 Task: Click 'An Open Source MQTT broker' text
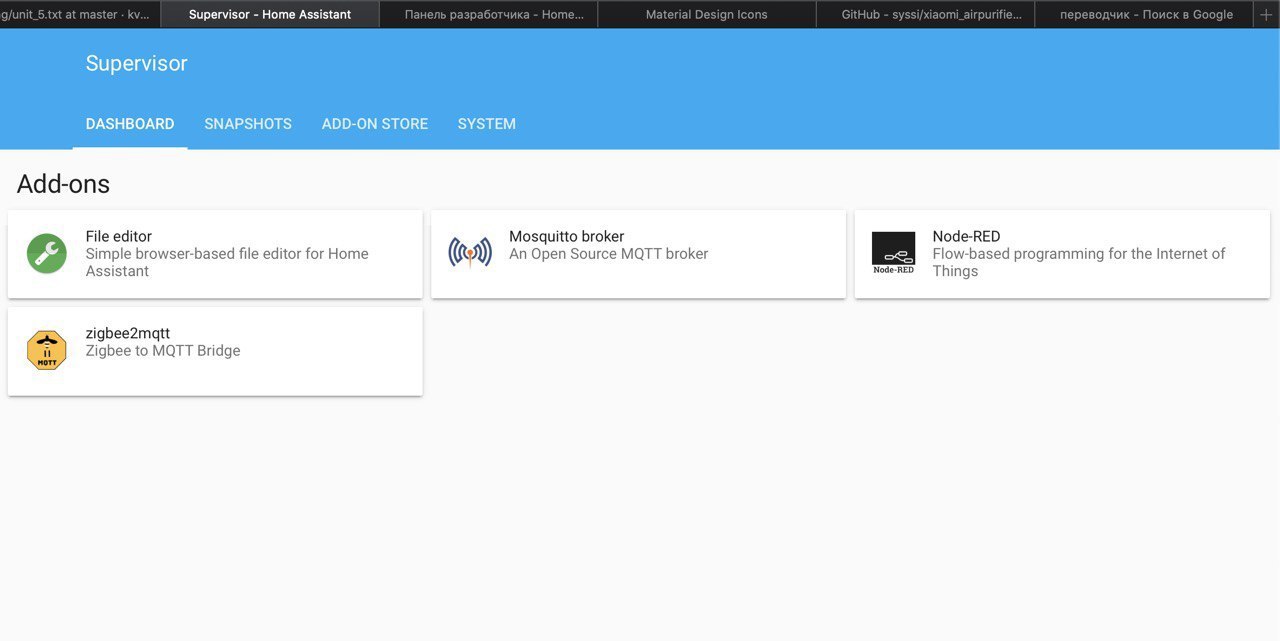(x=608, y=254)
